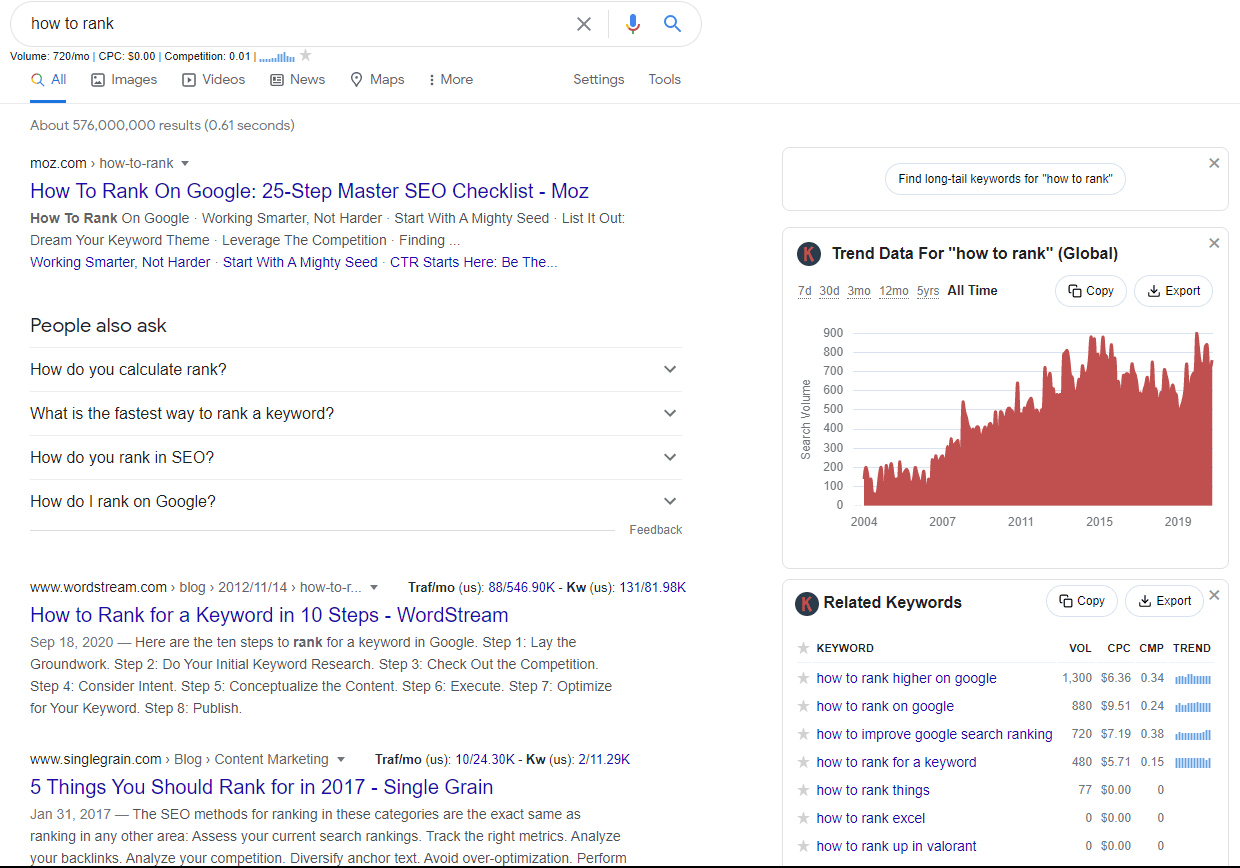Image resolution: width=1240 pixels, height=868 pixels.
Task: Open the dropdown arrow next to wordstream.com URL
Action: pos(374,588)
